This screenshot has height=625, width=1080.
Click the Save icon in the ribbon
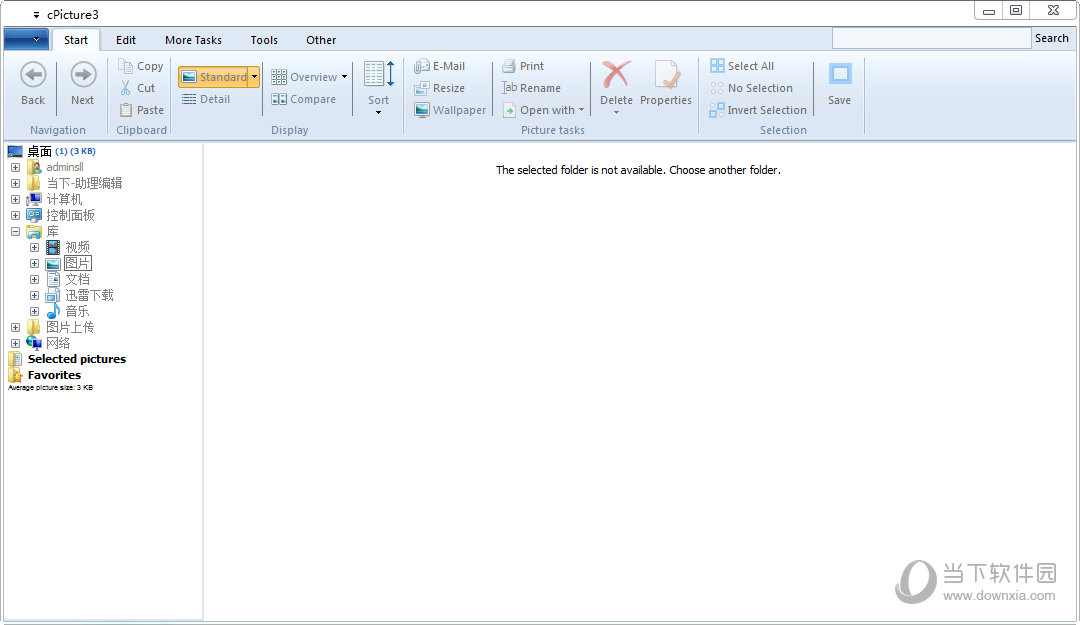840,76
